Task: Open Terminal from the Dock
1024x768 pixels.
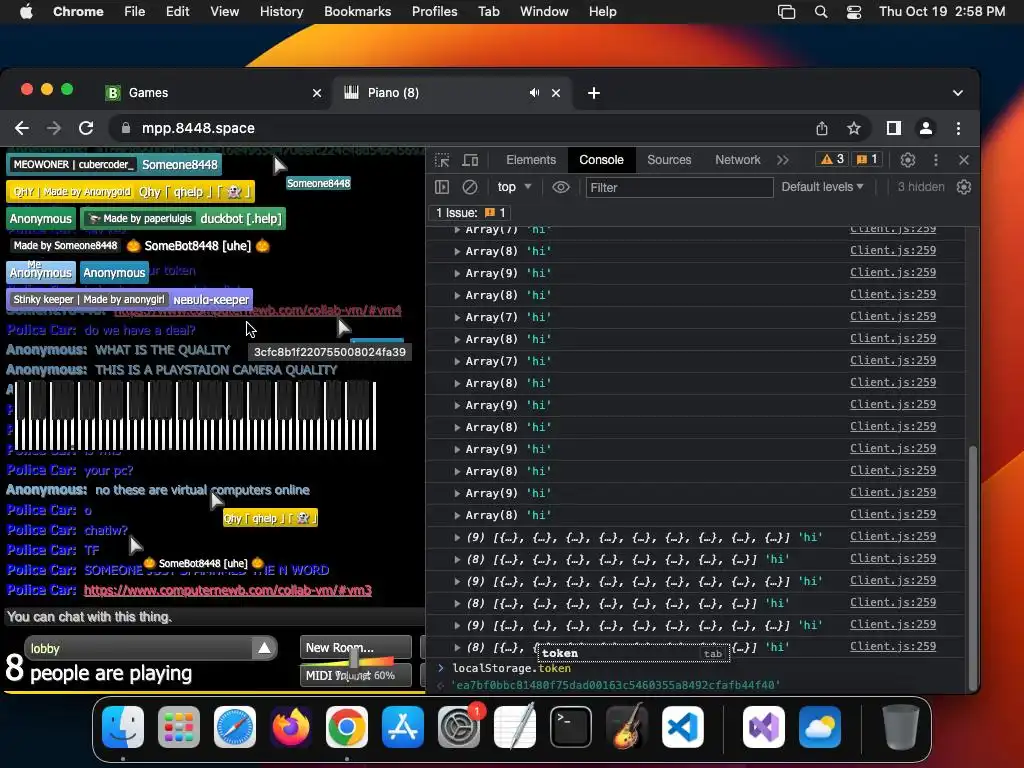Action: [x=571, y=727]
